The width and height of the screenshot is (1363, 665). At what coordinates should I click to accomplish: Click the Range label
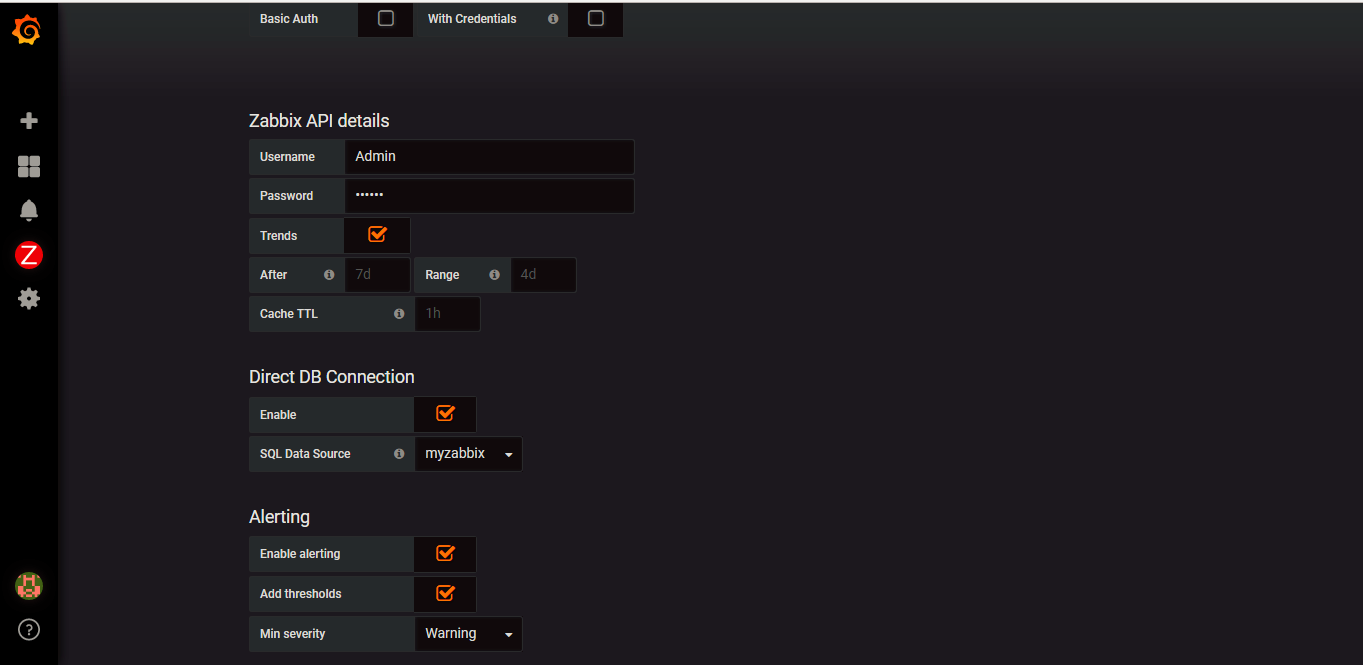tap(442, 275)
